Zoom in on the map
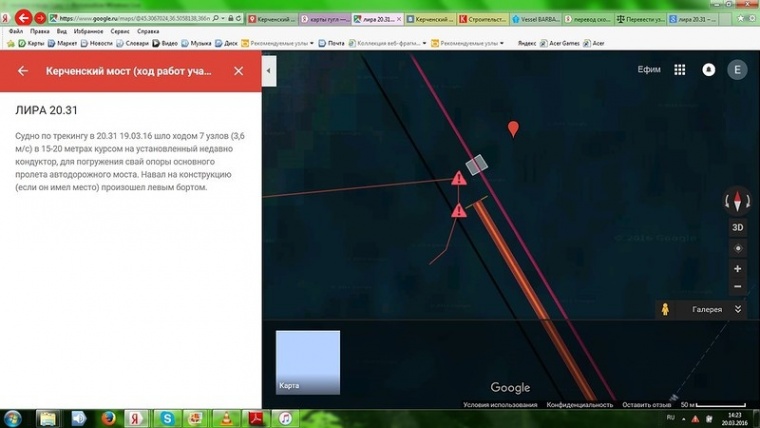This screenshot has width=760, height=428. [738, 269]
